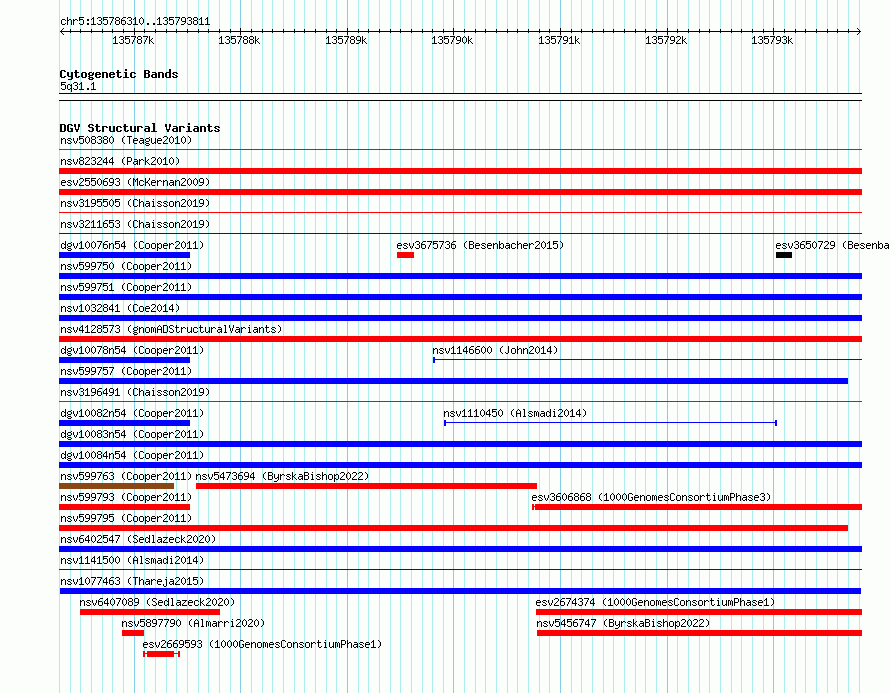The height and width of the screenshot is (693, 890).
Task: Click the nsv1032841 (Coe2014) label
Action: tap(120, 308)
